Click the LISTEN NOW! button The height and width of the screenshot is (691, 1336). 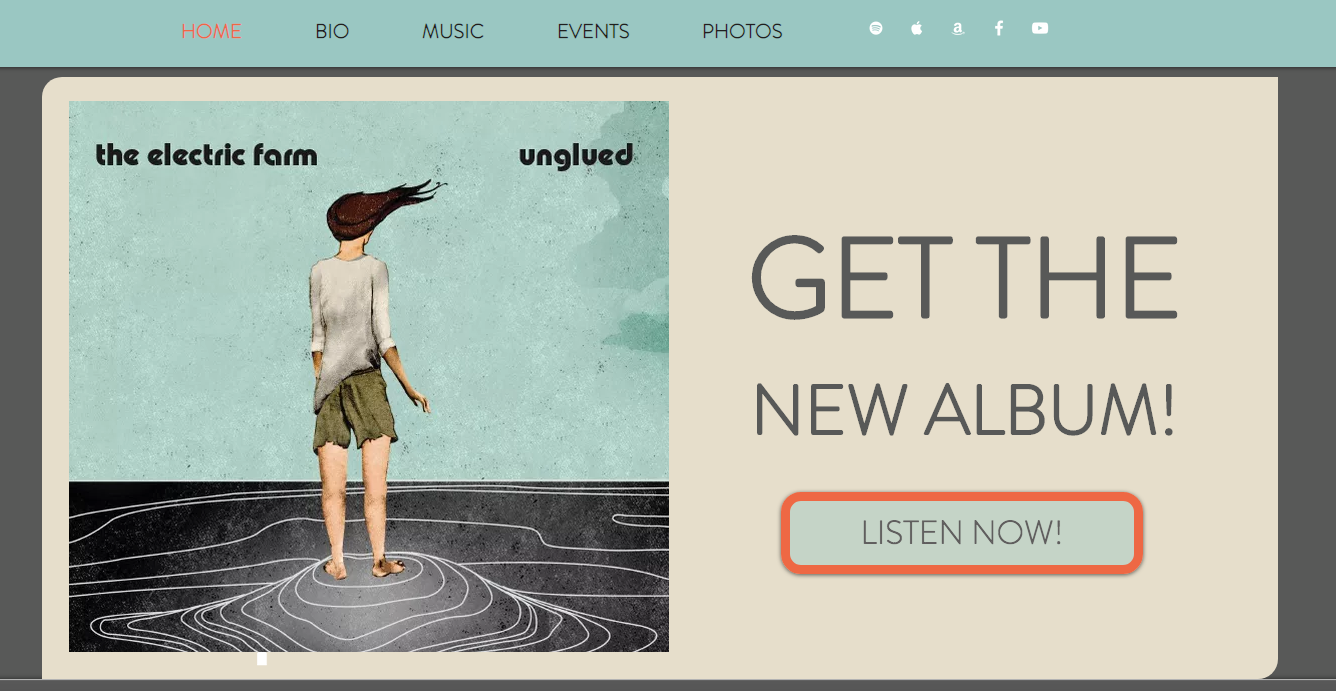click(x=962, y=533)
